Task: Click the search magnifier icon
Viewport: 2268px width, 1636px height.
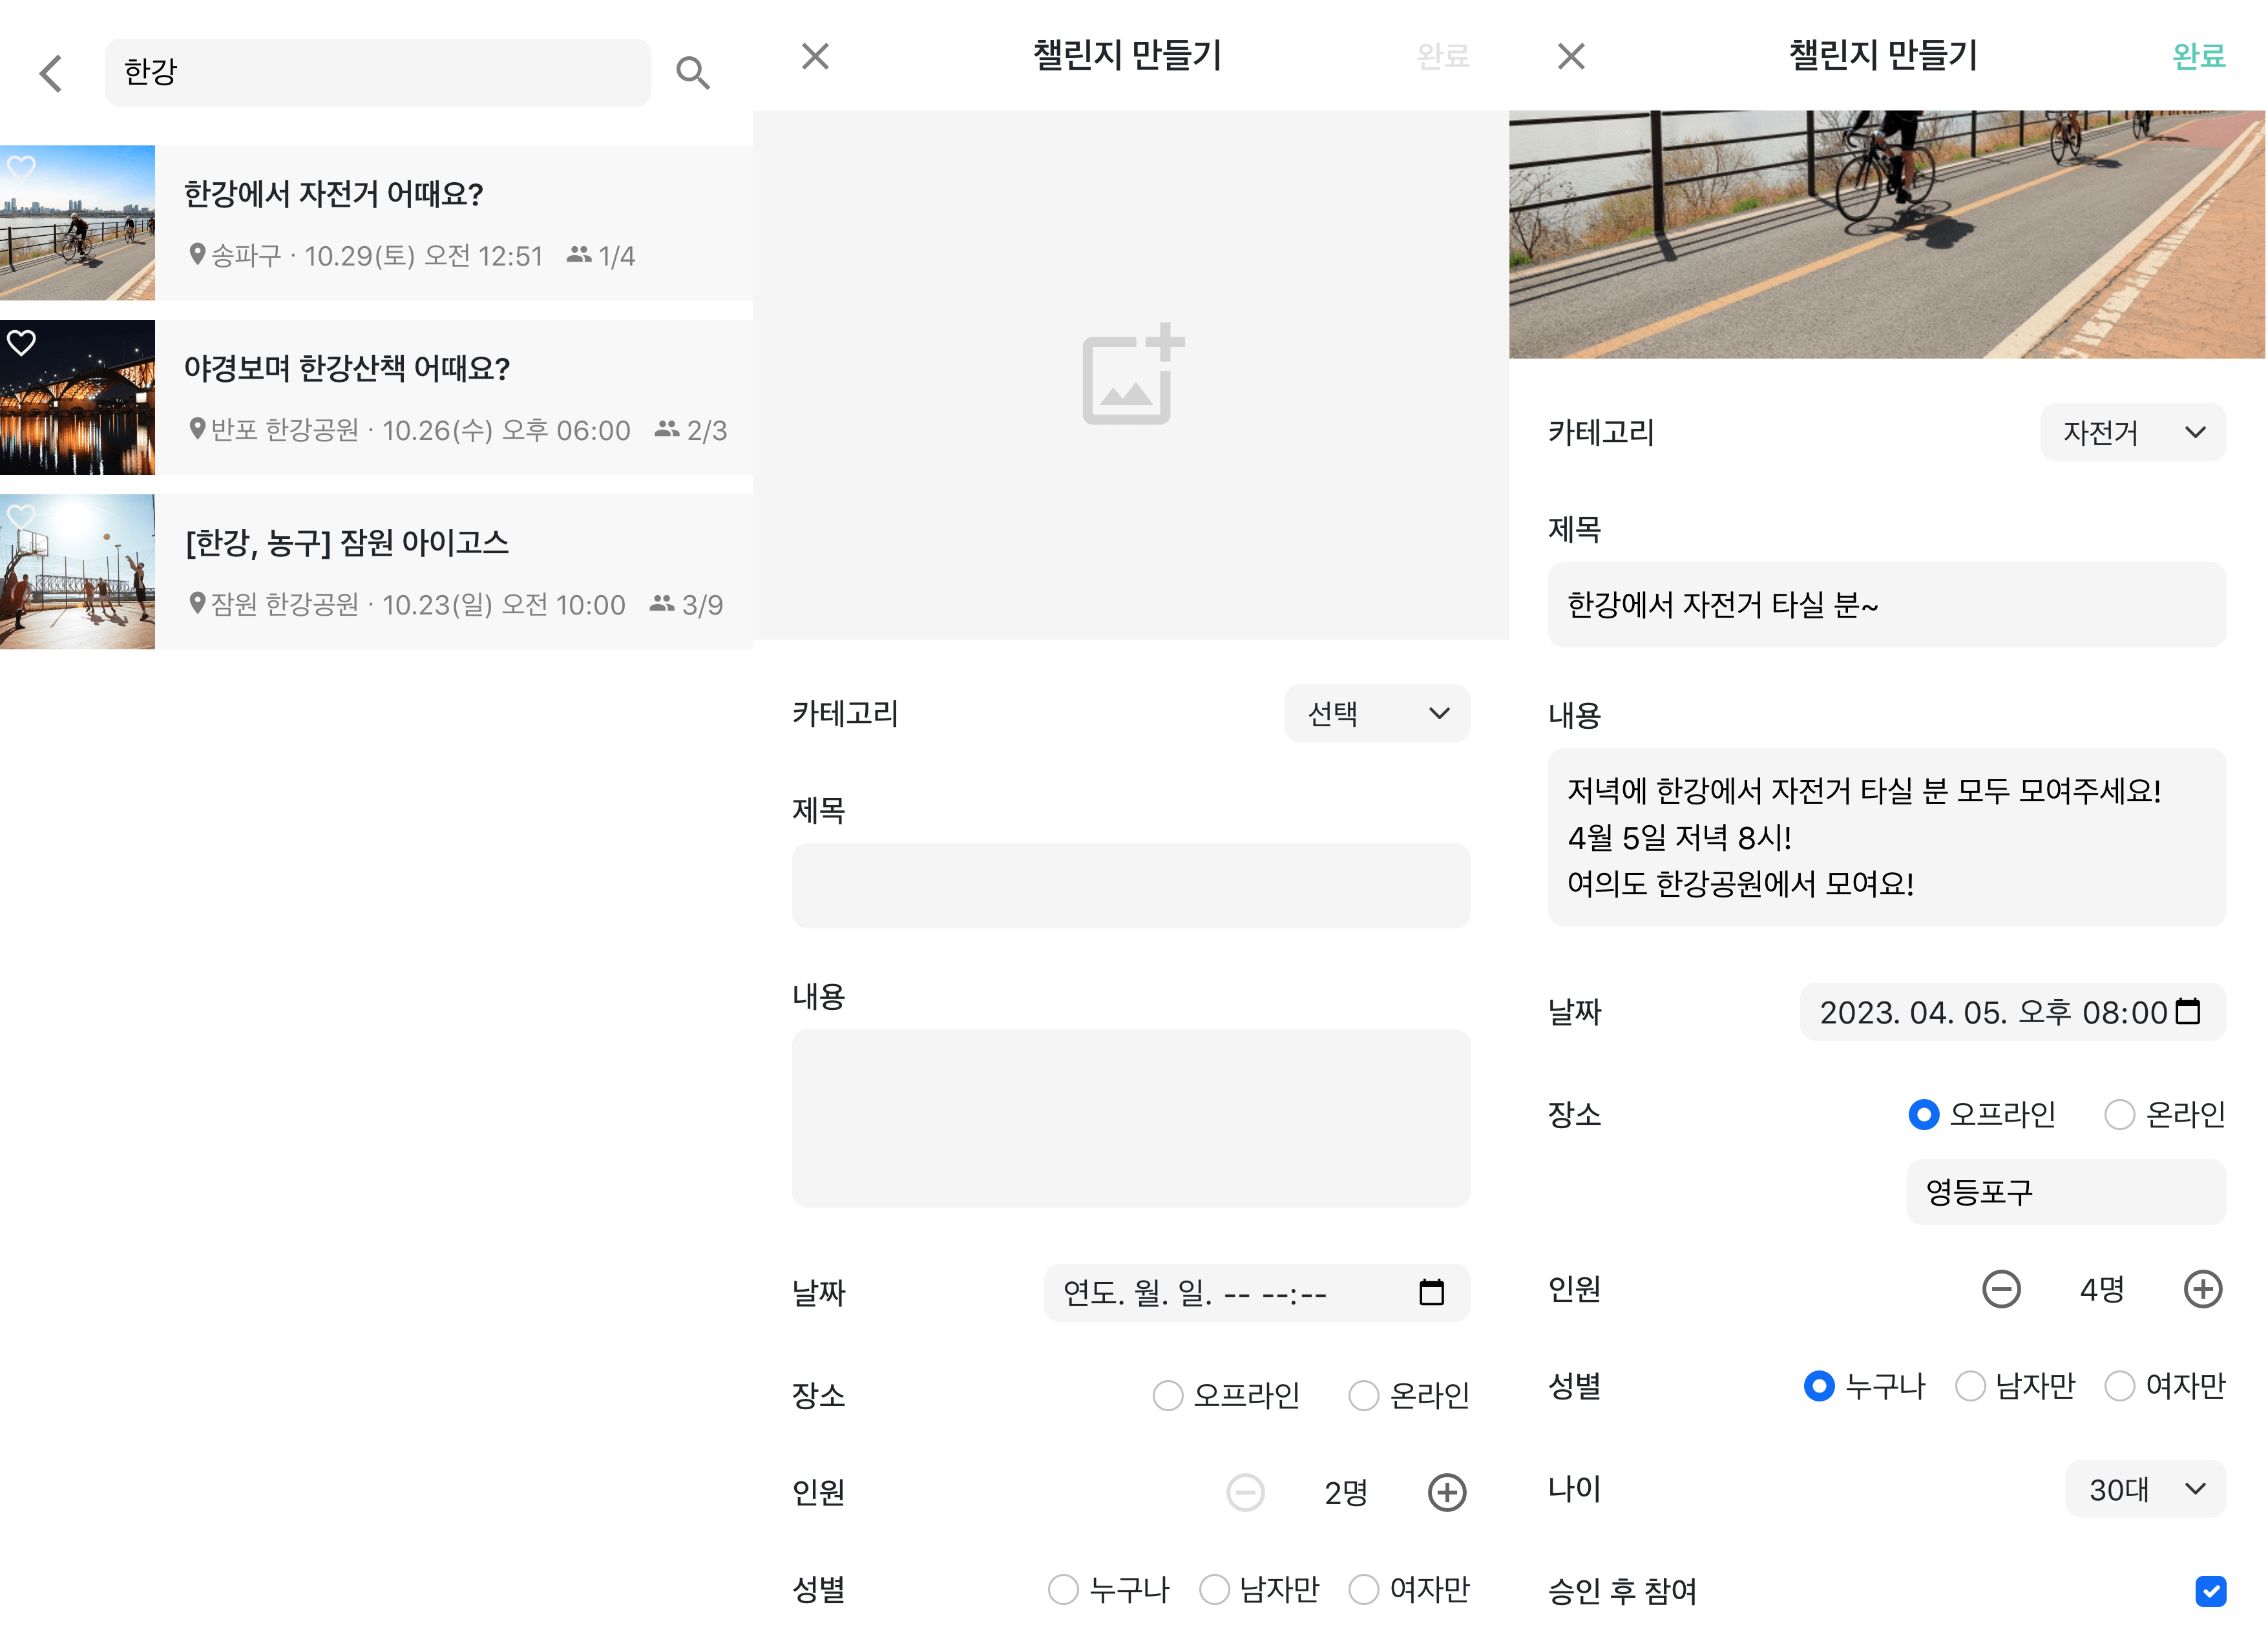Action: point(694,73)
